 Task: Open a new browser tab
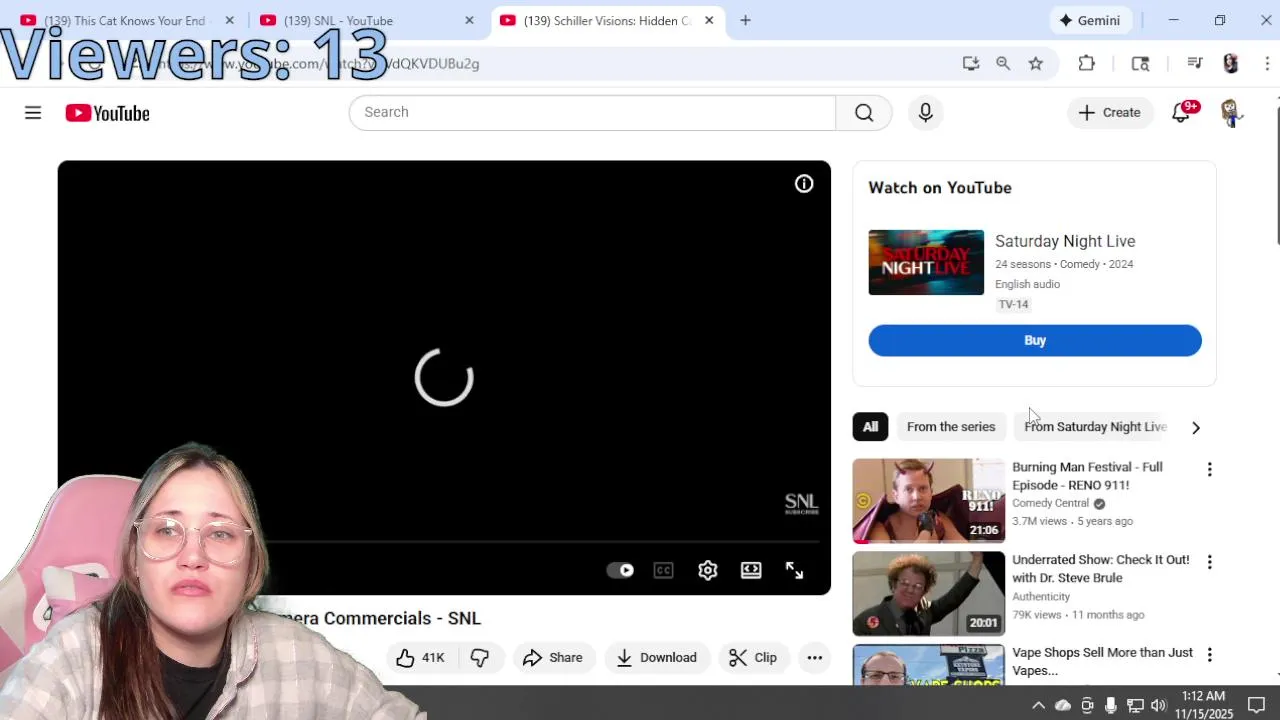point(745,20)
